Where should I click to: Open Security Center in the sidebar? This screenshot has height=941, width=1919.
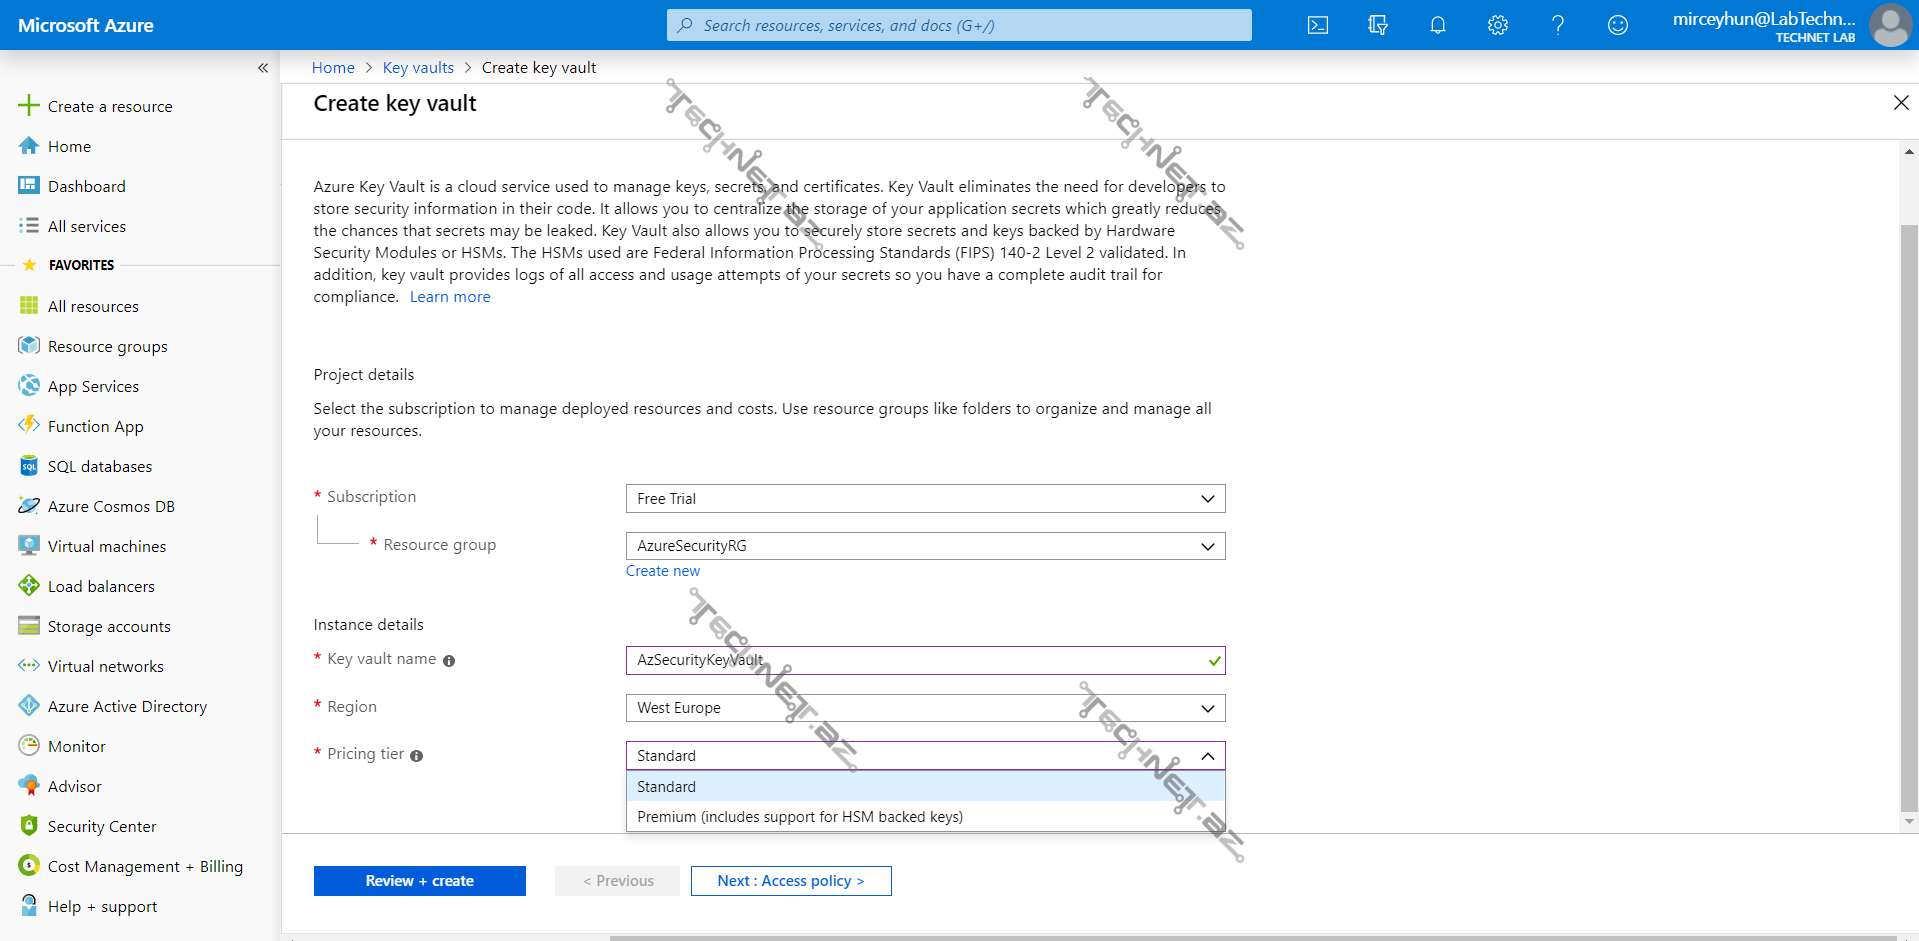[x=102, y=827]
